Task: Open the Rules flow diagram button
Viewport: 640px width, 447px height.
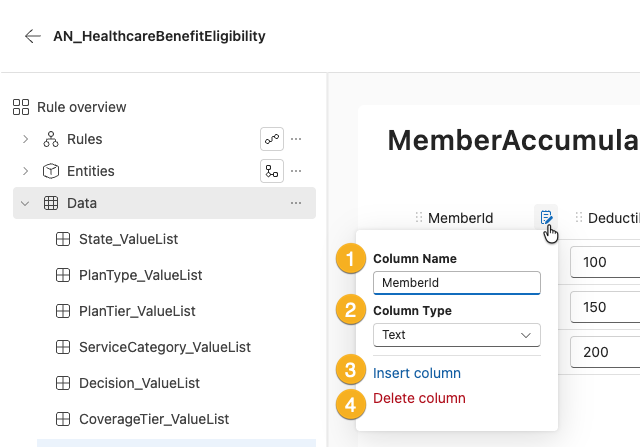Action: (272, 139)
